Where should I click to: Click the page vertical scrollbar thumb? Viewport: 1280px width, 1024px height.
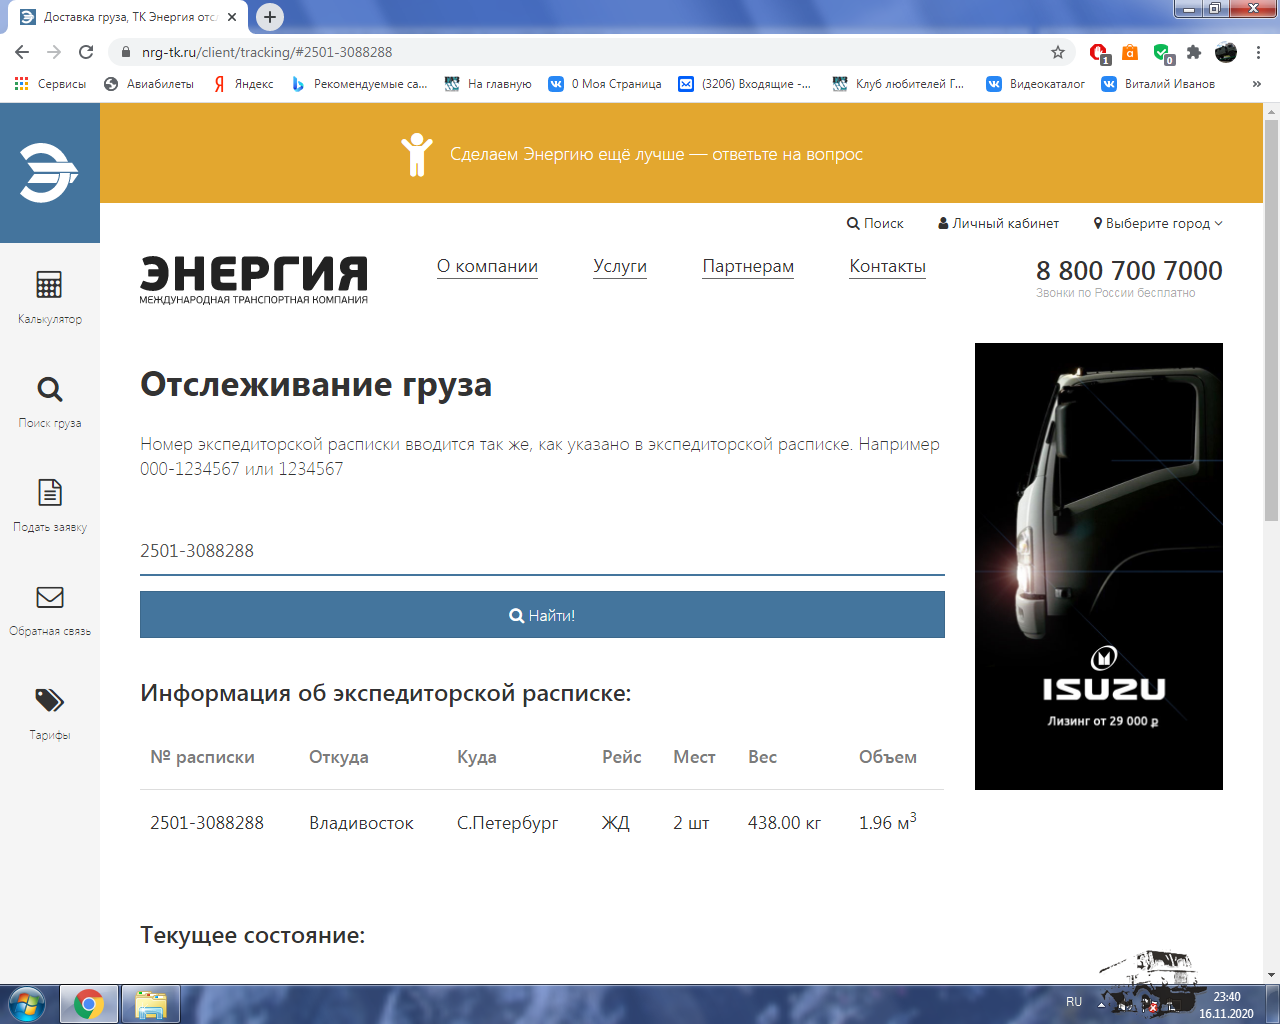(x=1271, y=320)
